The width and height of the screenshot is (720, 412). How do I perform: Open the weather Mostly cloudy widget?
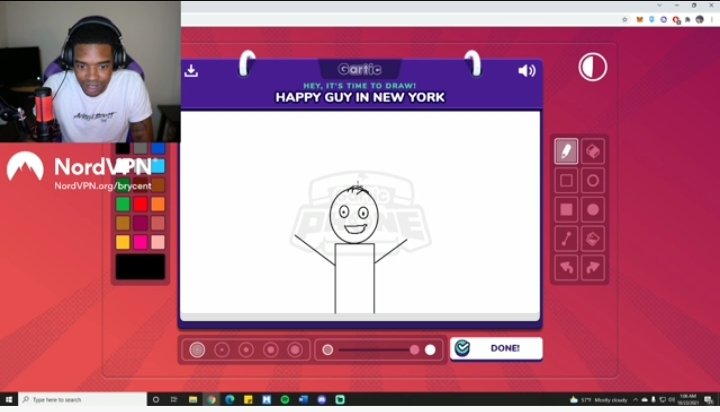[598, 400]
